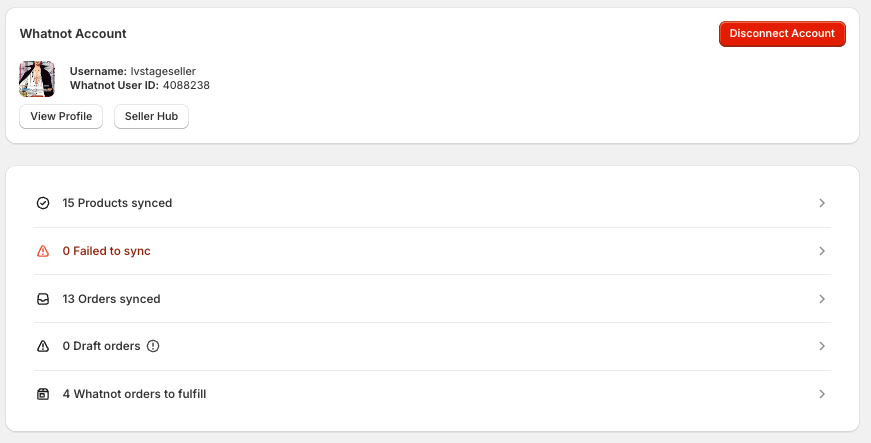Open the 0 Failed to sync row chevron
Viewport: 871px width, 443px height.
tap(822, 251)
